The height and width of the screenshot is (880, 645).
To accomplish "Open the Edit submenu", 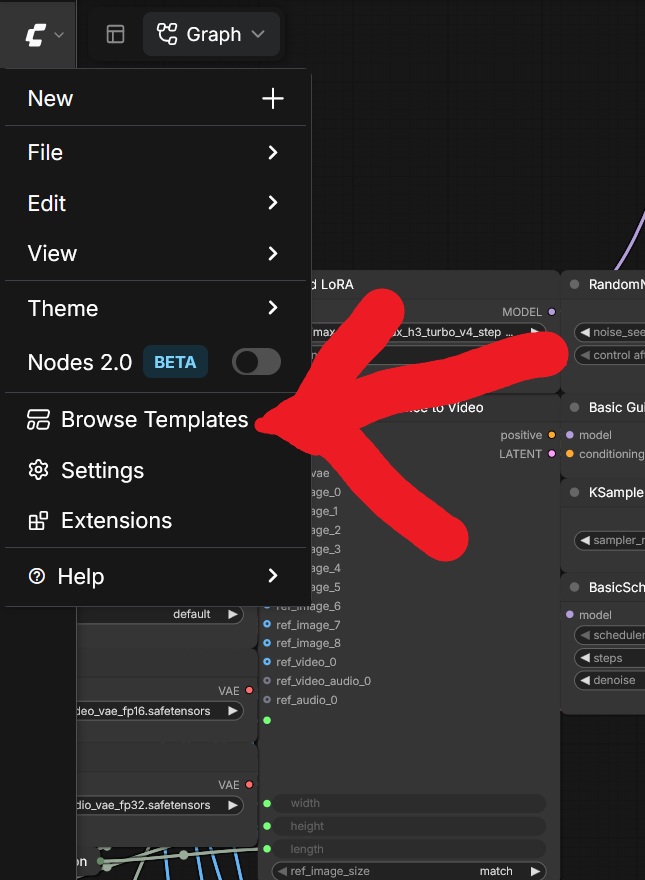I will (155, 203).
